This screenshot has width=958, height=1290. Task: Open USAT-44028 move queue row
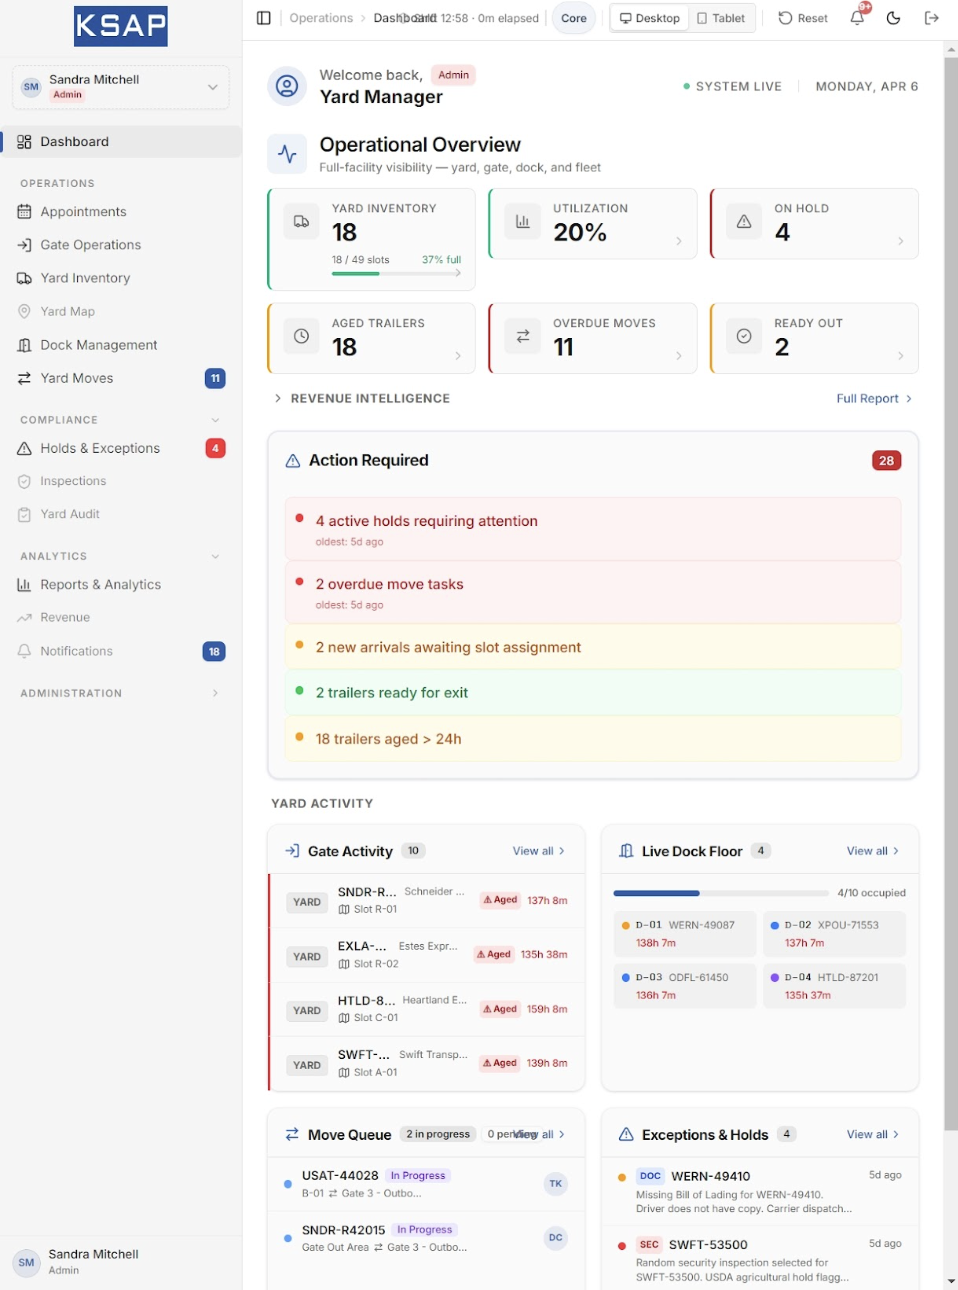point(427,1184)
